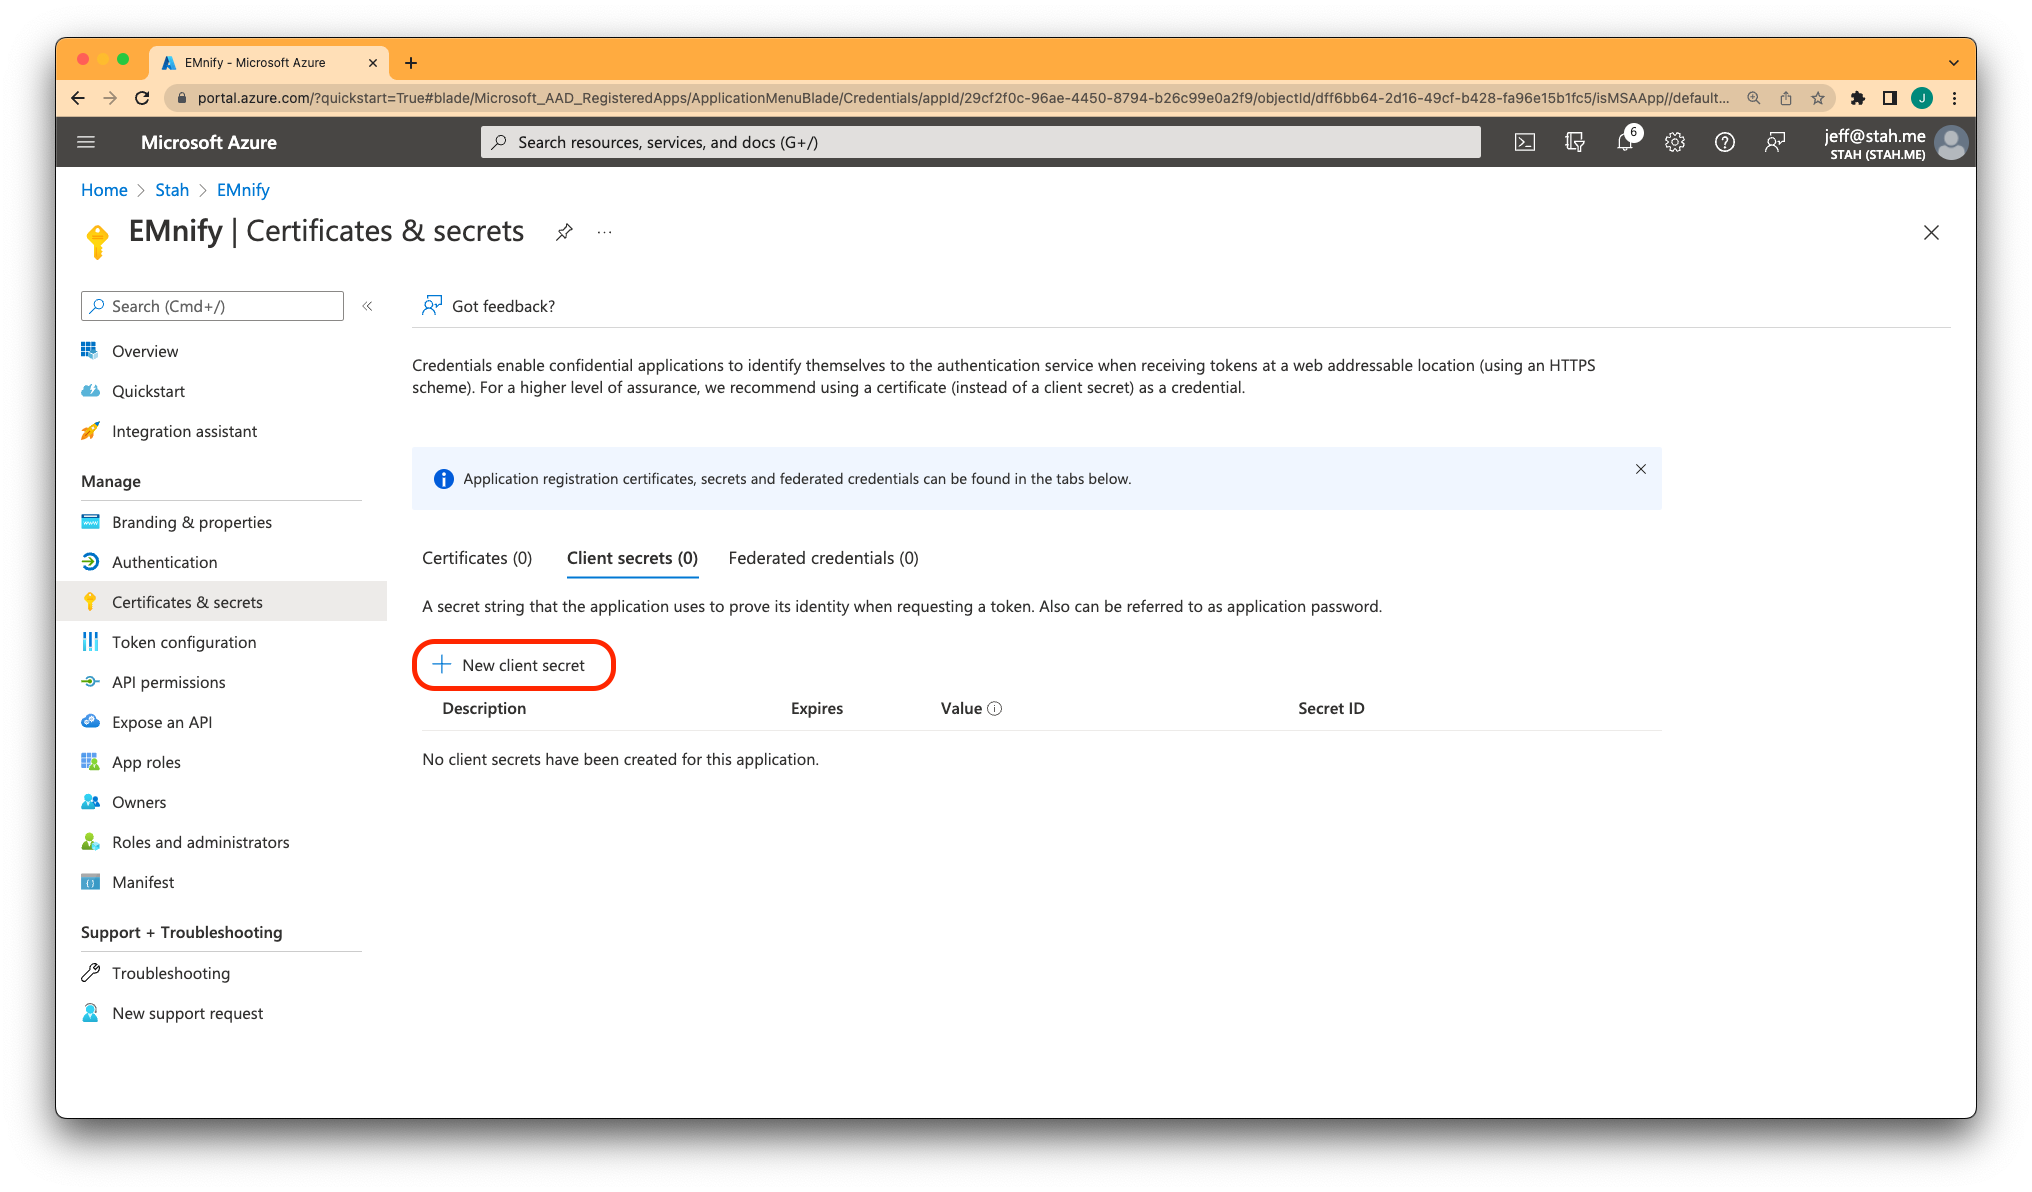Switch to the Certificates (0) tab

(477, 558)
